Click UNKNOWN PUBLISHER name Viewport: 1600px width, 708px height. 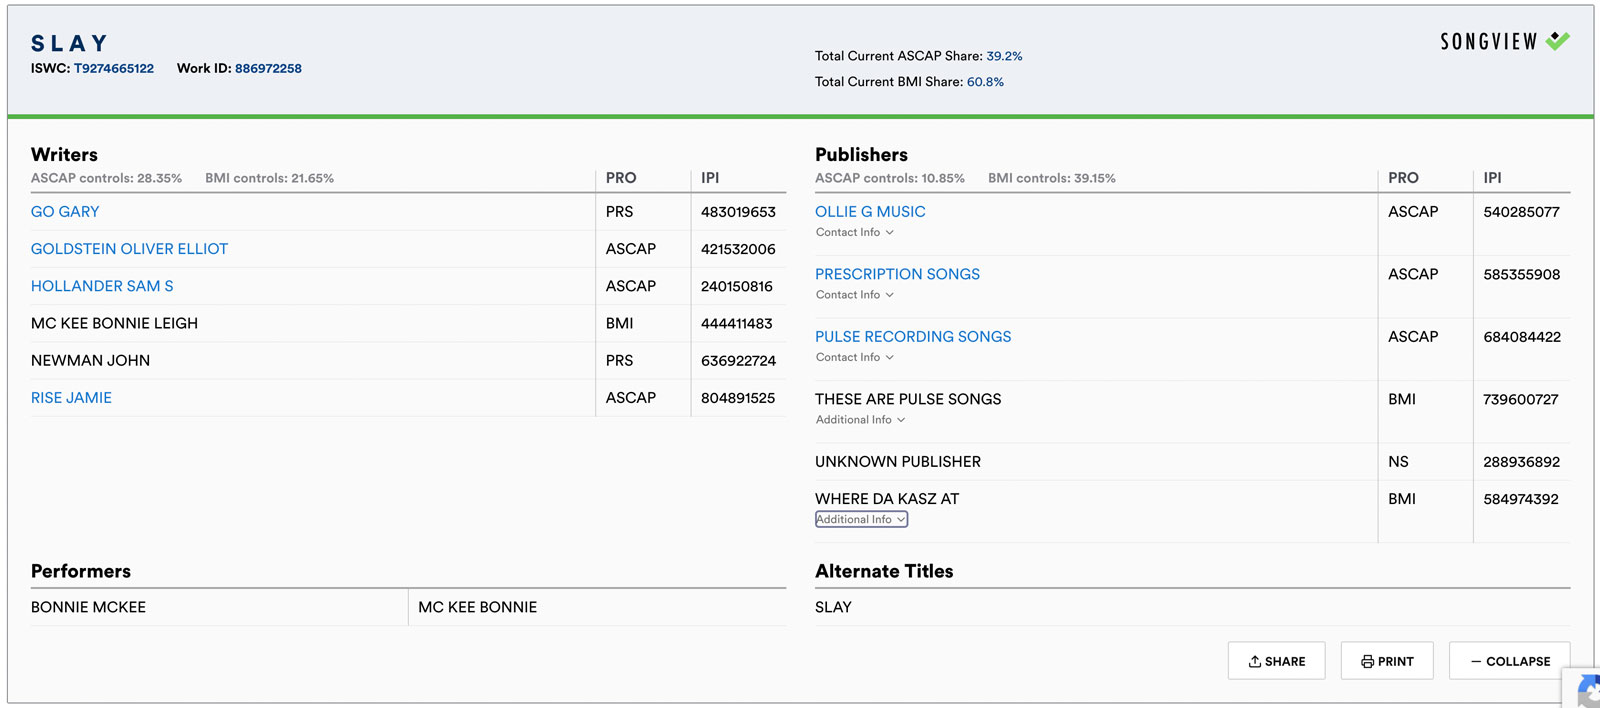pos(898,462)
